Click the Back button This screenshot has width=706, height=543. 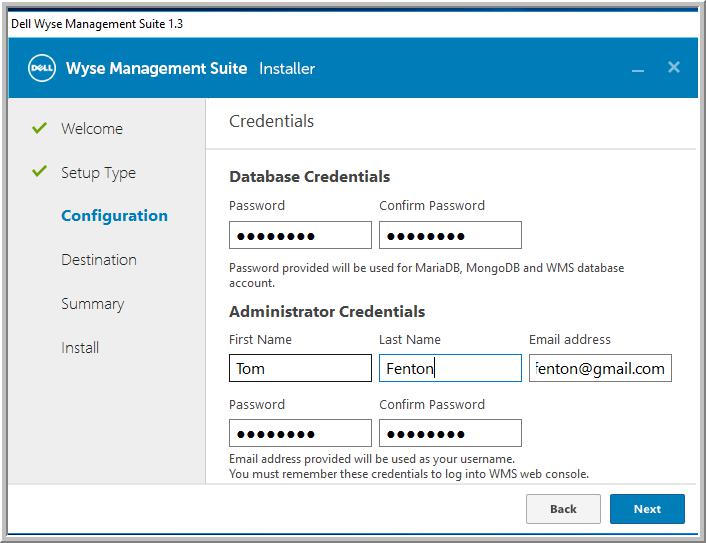click(563, 509)
